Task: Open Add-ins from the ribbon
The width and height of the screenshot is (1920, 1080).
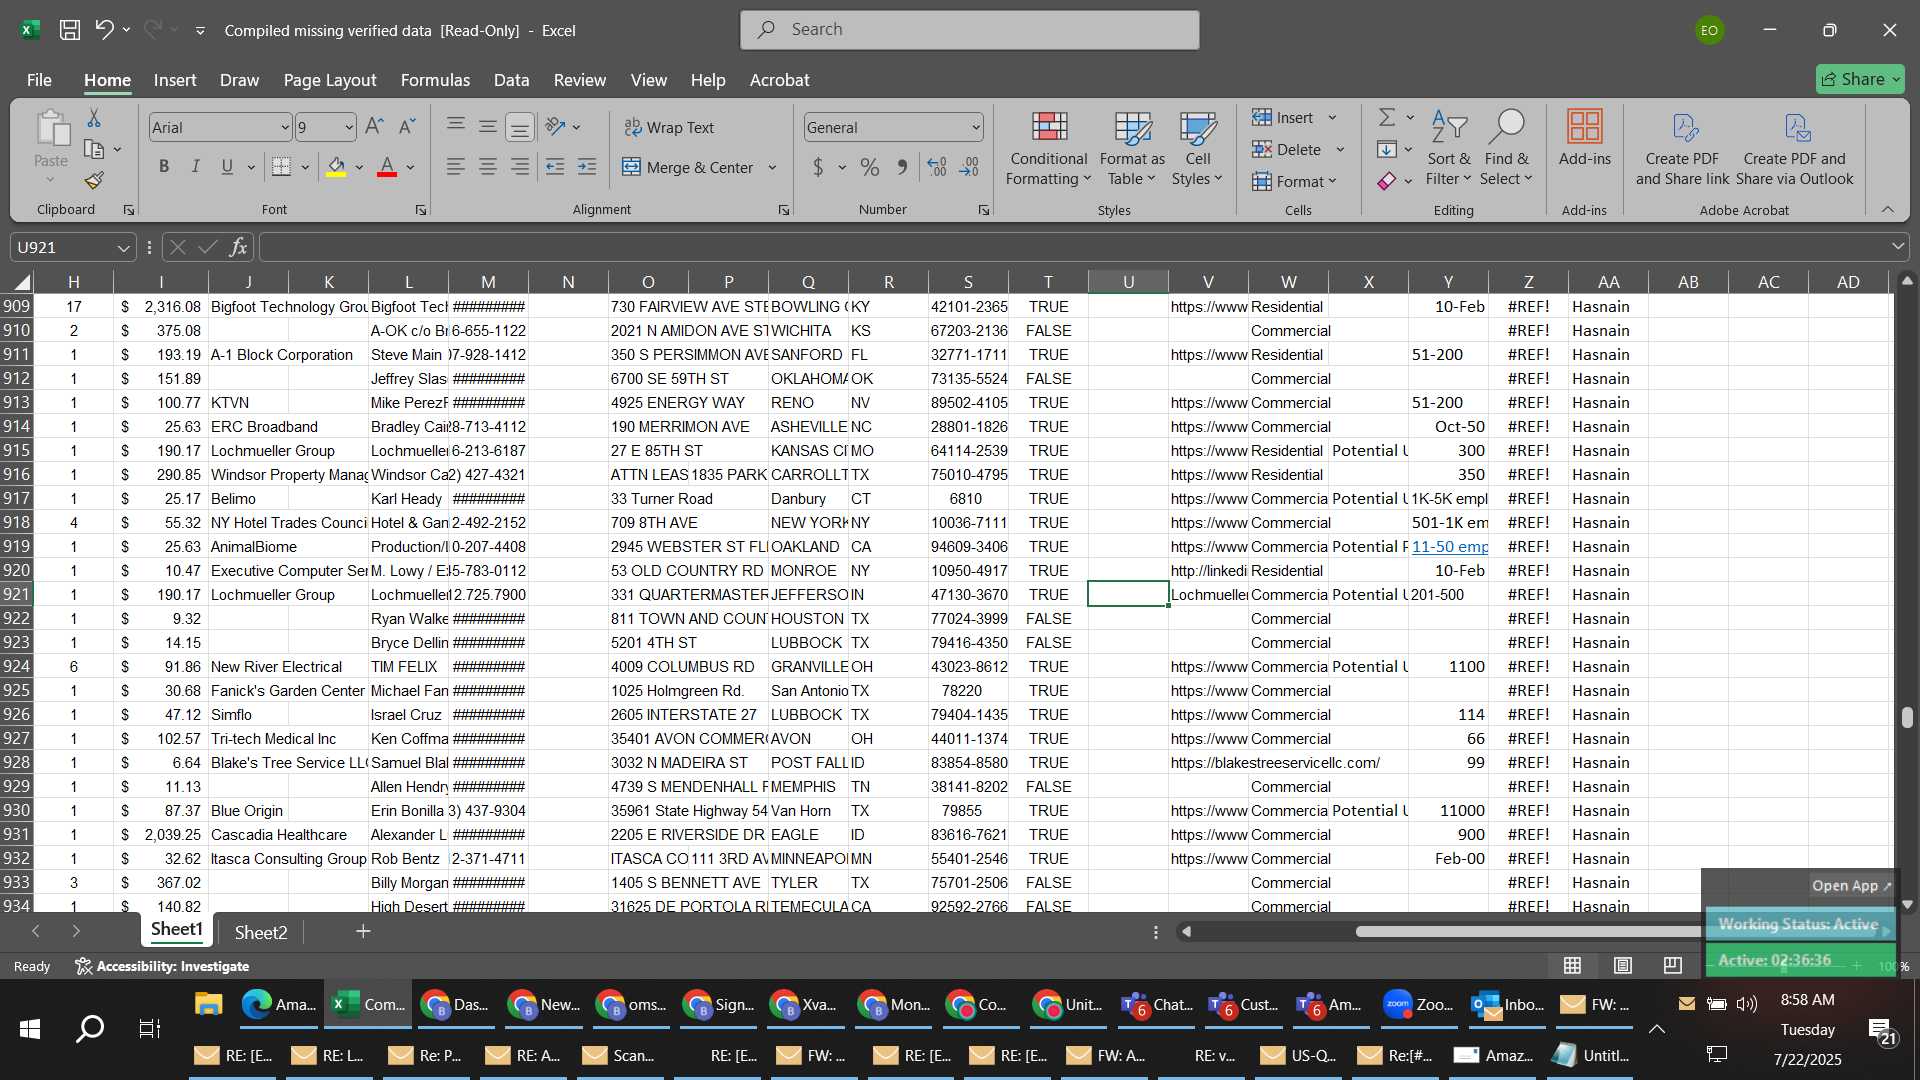Action: click(x=1584, y=138)
